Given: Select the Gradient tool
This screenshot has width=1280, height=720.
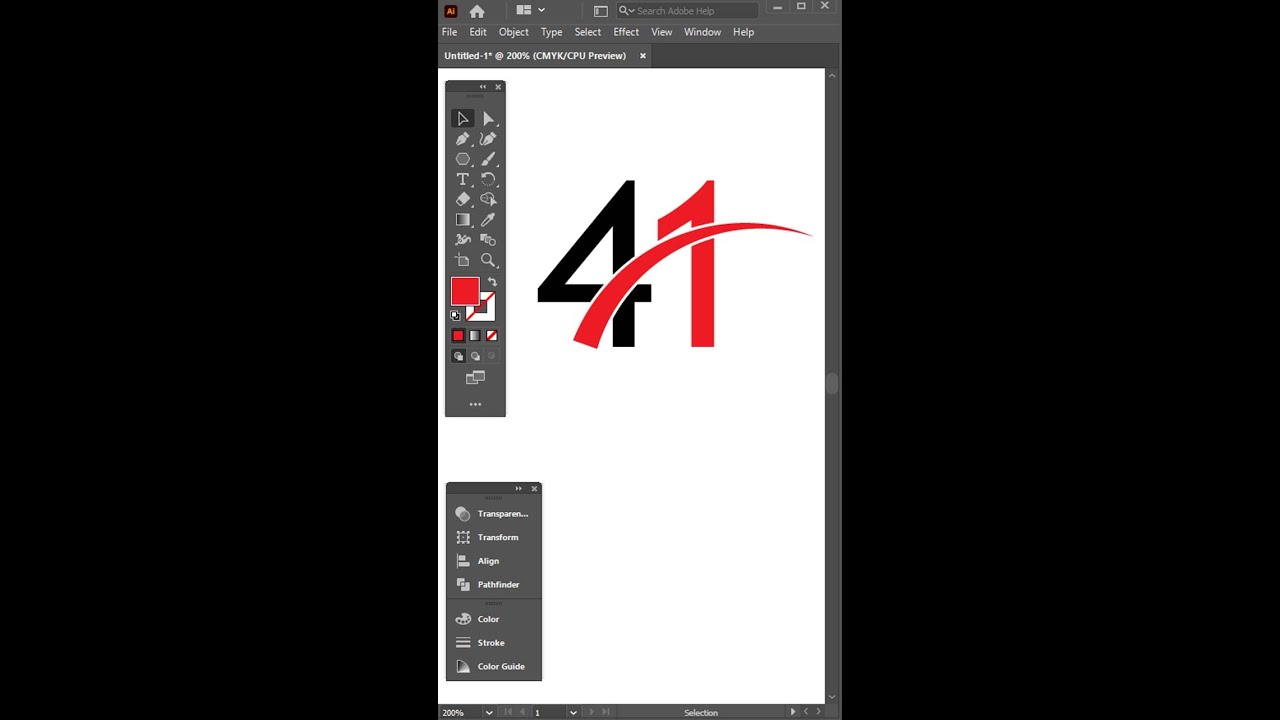Looking at the screenshot, I should (x=462, y=220).
